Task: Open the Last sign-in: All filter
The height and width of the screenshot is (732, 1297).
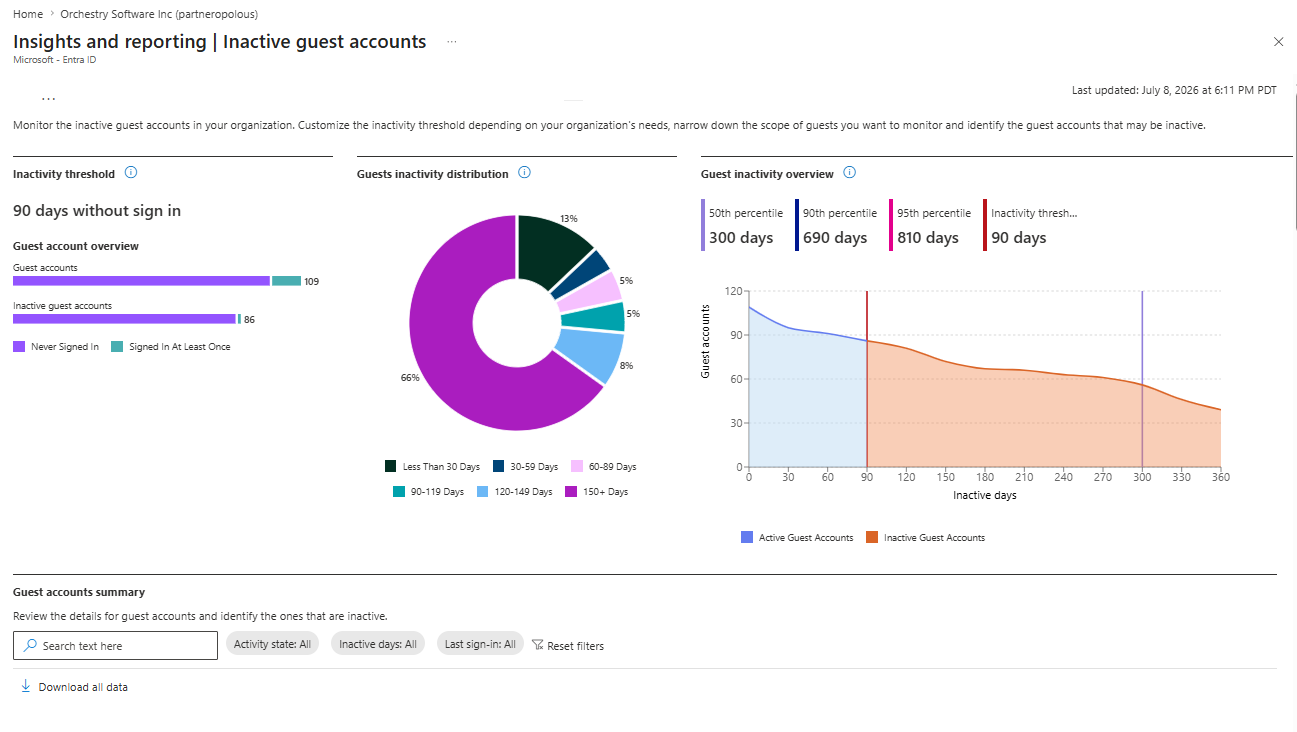Action: point(480,644)
